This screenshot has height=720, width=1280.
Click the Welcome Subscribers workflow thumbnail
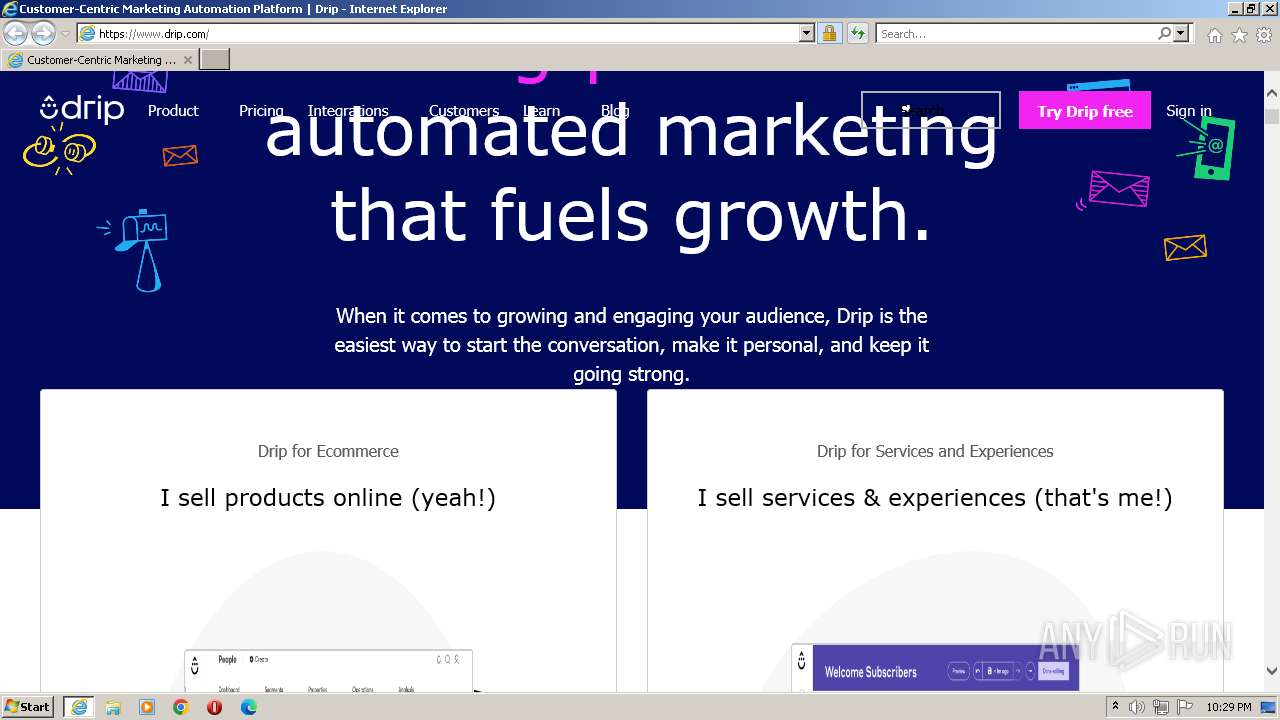935,668
